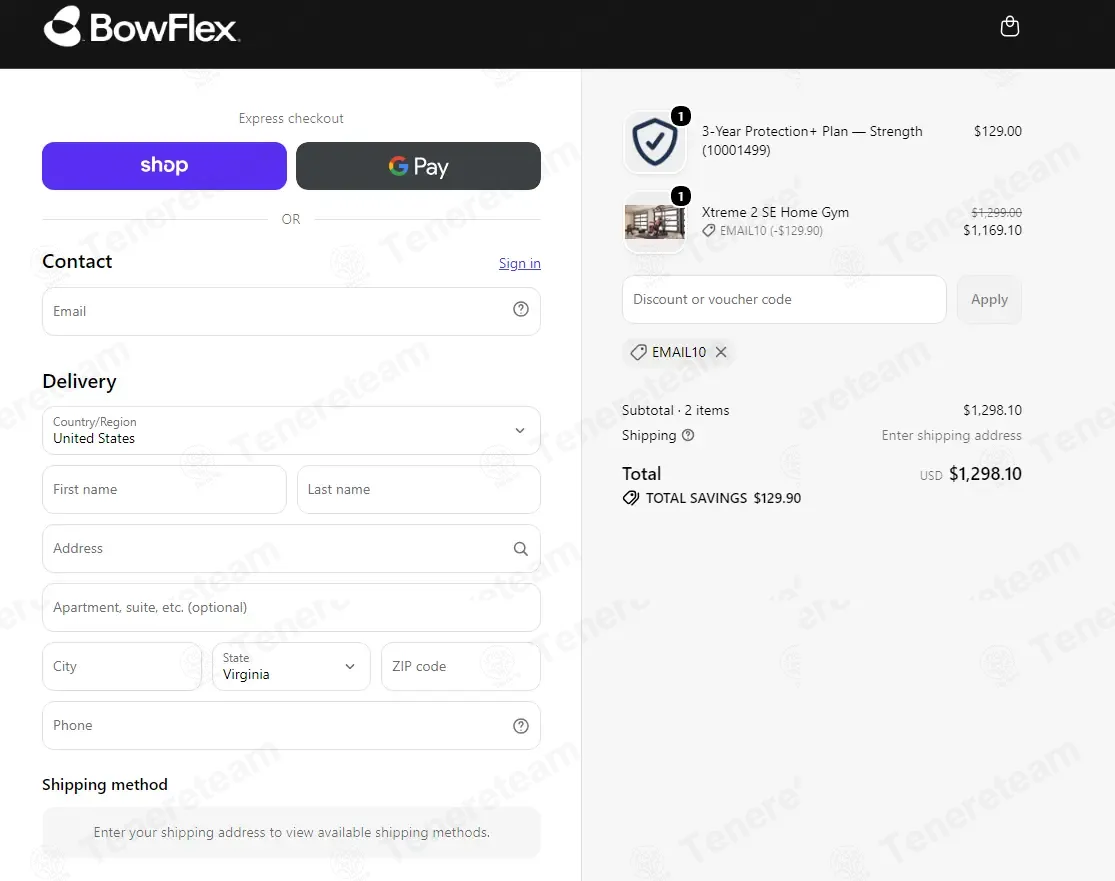The height and width of the screenshot is (881, 1115).
Task: Click the 3-Year Protection+ Plan item name
Action: coord(812,140)
